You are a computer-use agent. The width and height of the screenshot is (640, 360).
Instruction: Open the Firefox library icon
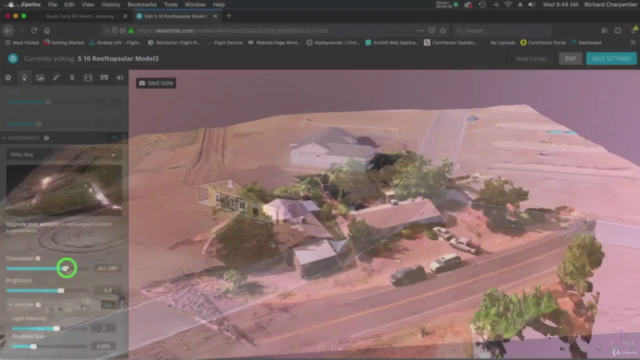click(x=605, y=31)
